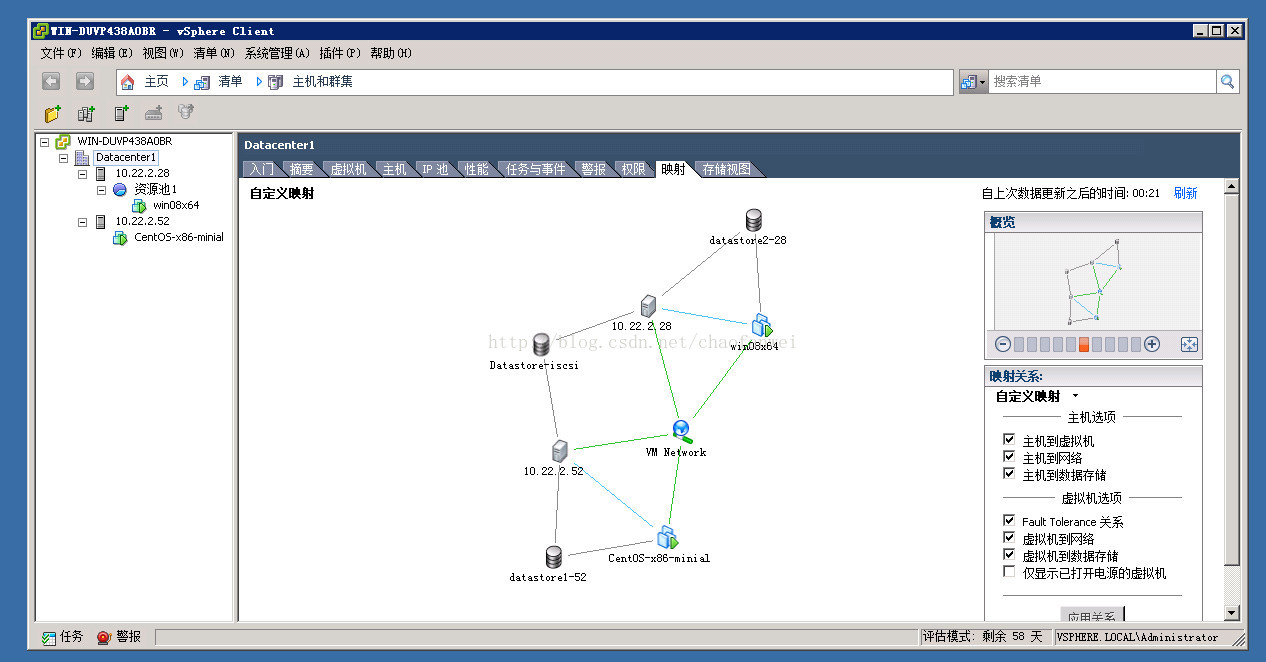Select the datastore1-52 icon in the map

click(553, 557)
